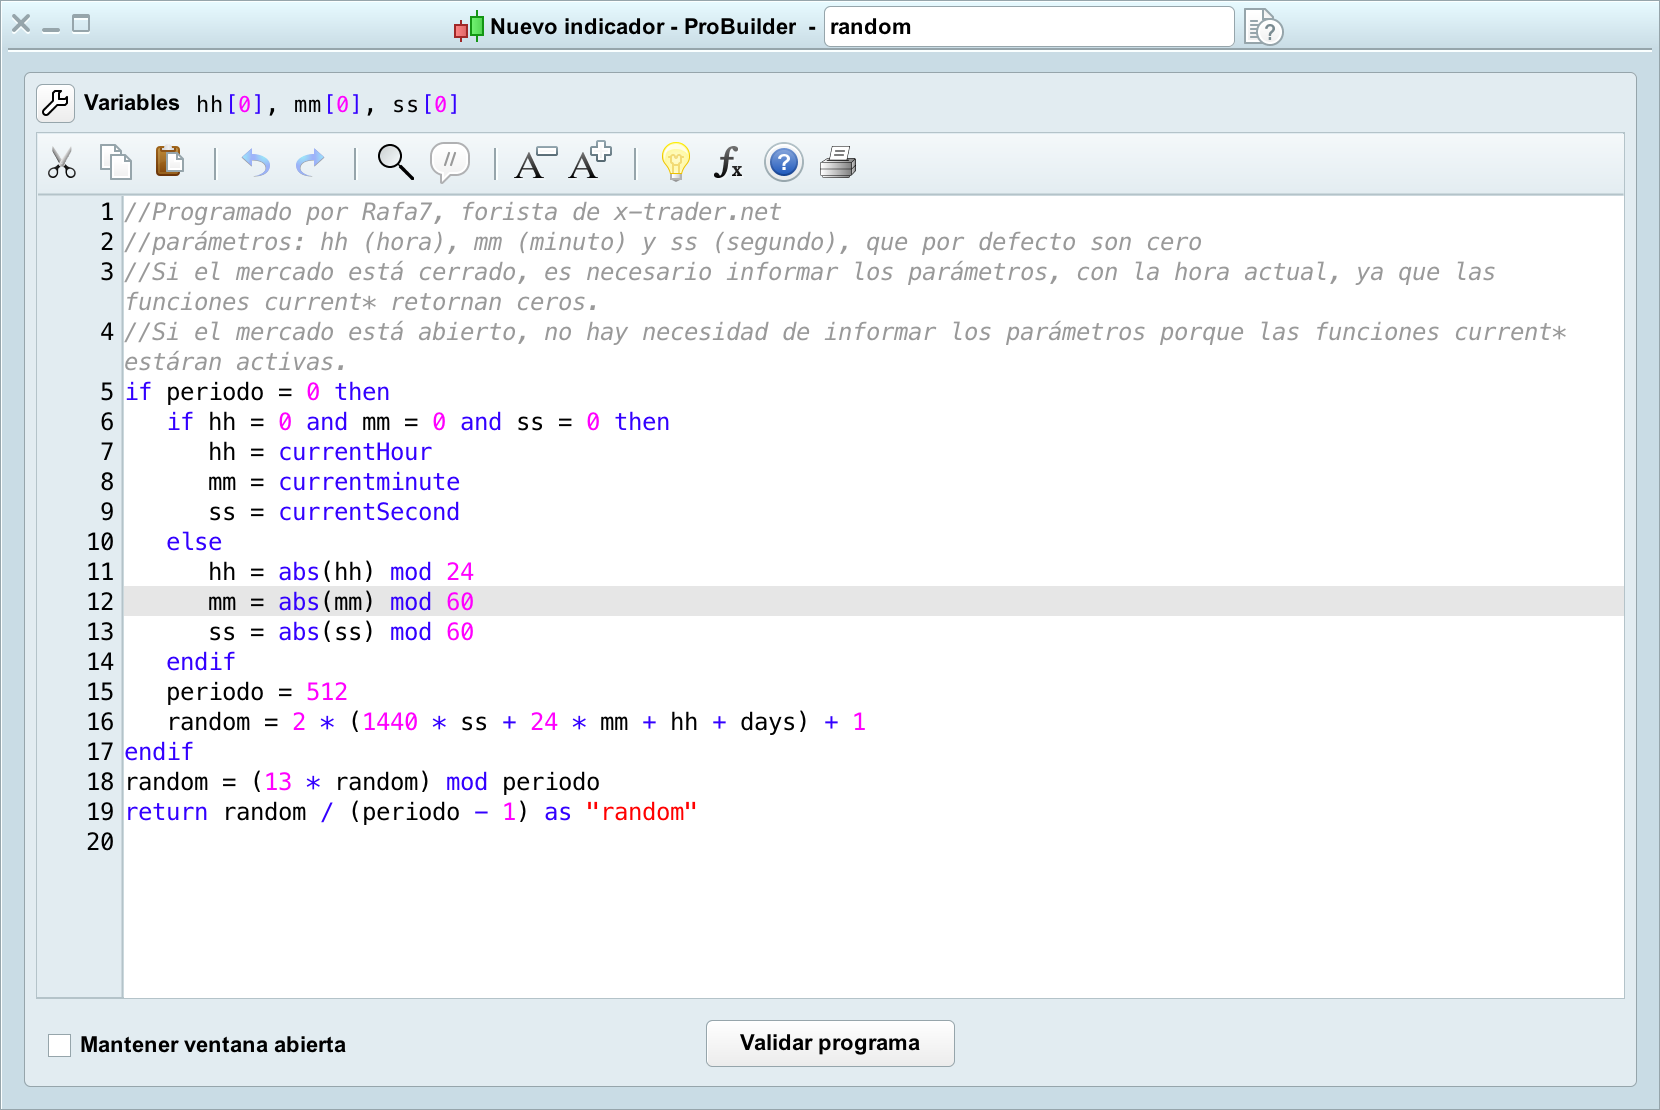Decrease the editor font size
Viewport: 1660px width, 1110px height.
(534, 163)
